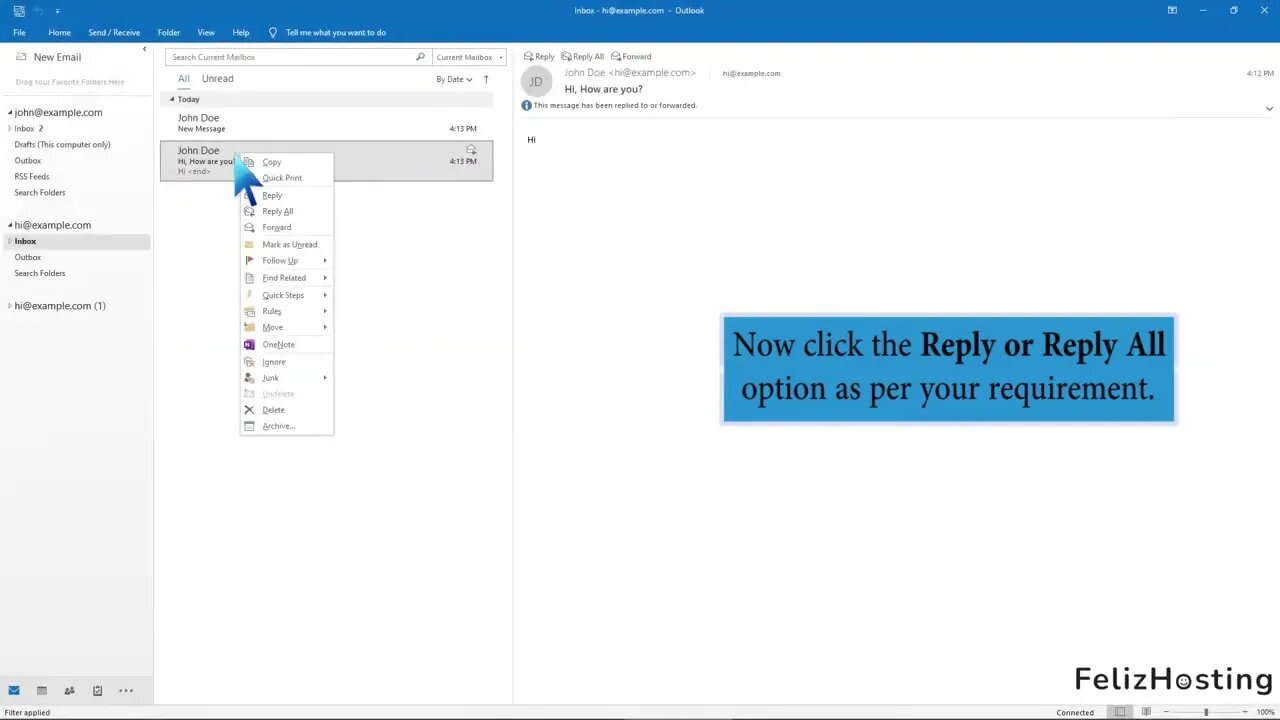1280x720 pixels.
Task: Open the Folder ribbon tab
Action: [169, 33]
